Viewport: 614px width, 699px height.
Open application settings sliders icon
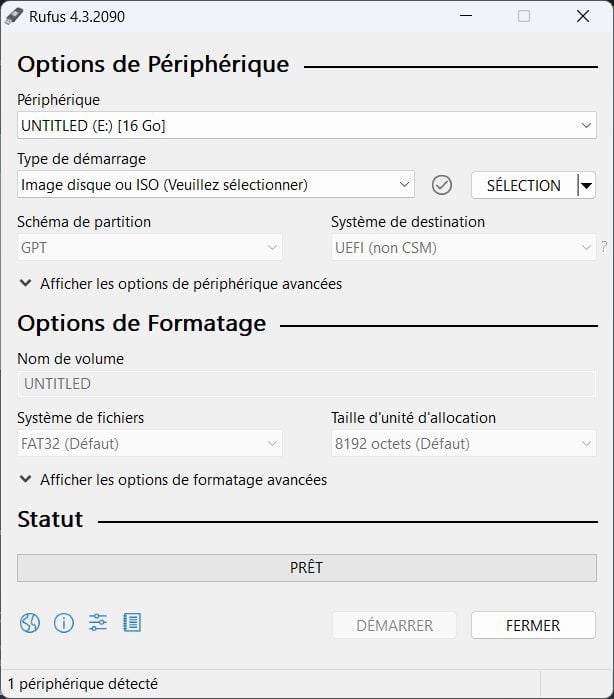click(x=97, y=623)
